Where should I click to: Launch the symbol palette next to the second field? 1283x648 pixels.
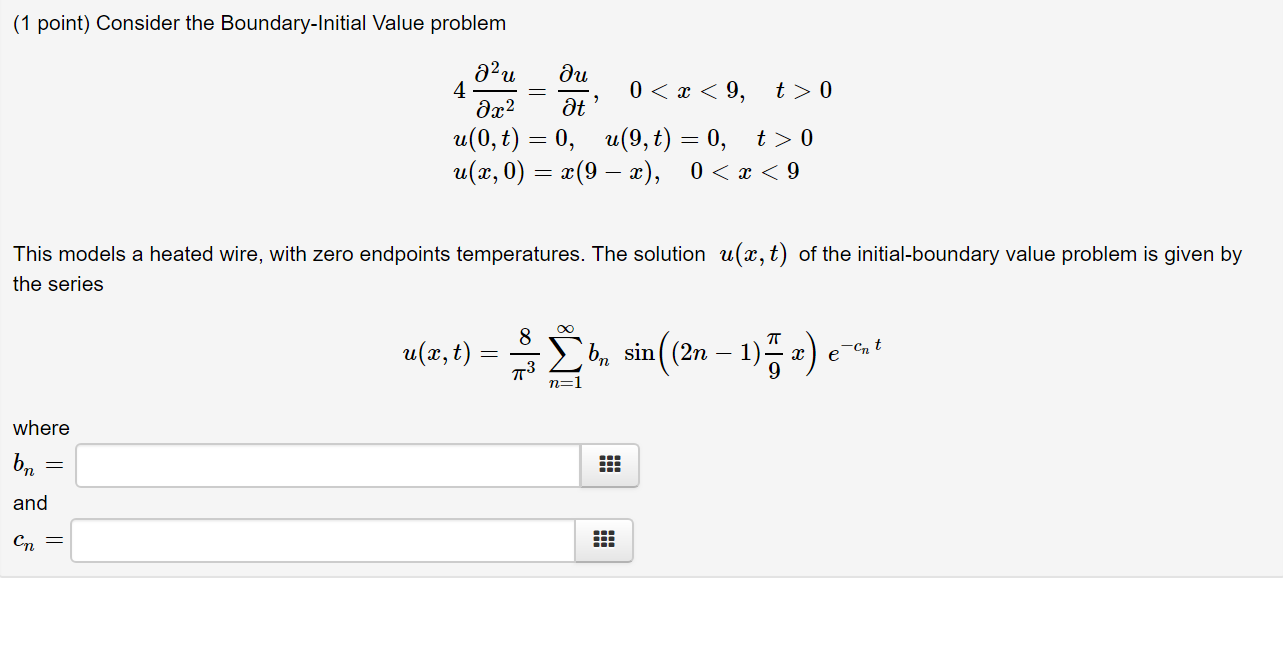603,540
